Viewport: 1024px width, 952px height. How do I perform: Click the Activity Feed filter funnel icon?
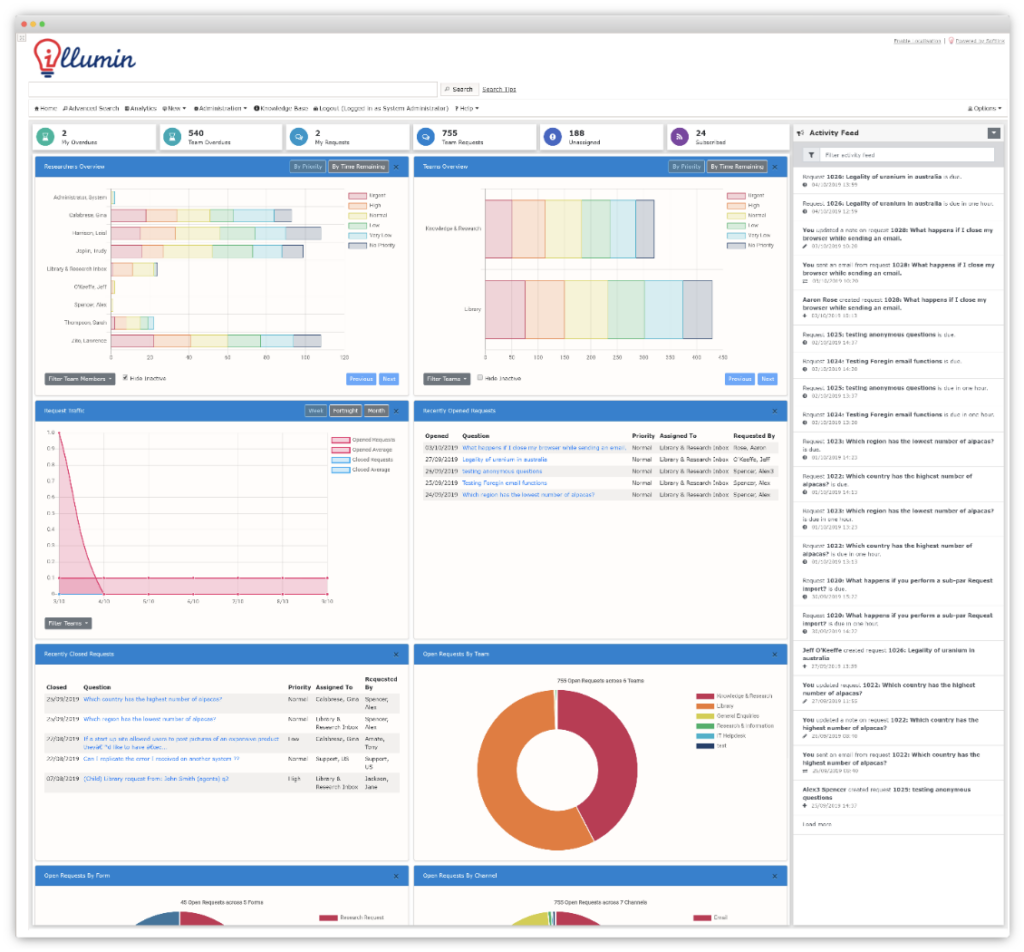tap(811, 156)
